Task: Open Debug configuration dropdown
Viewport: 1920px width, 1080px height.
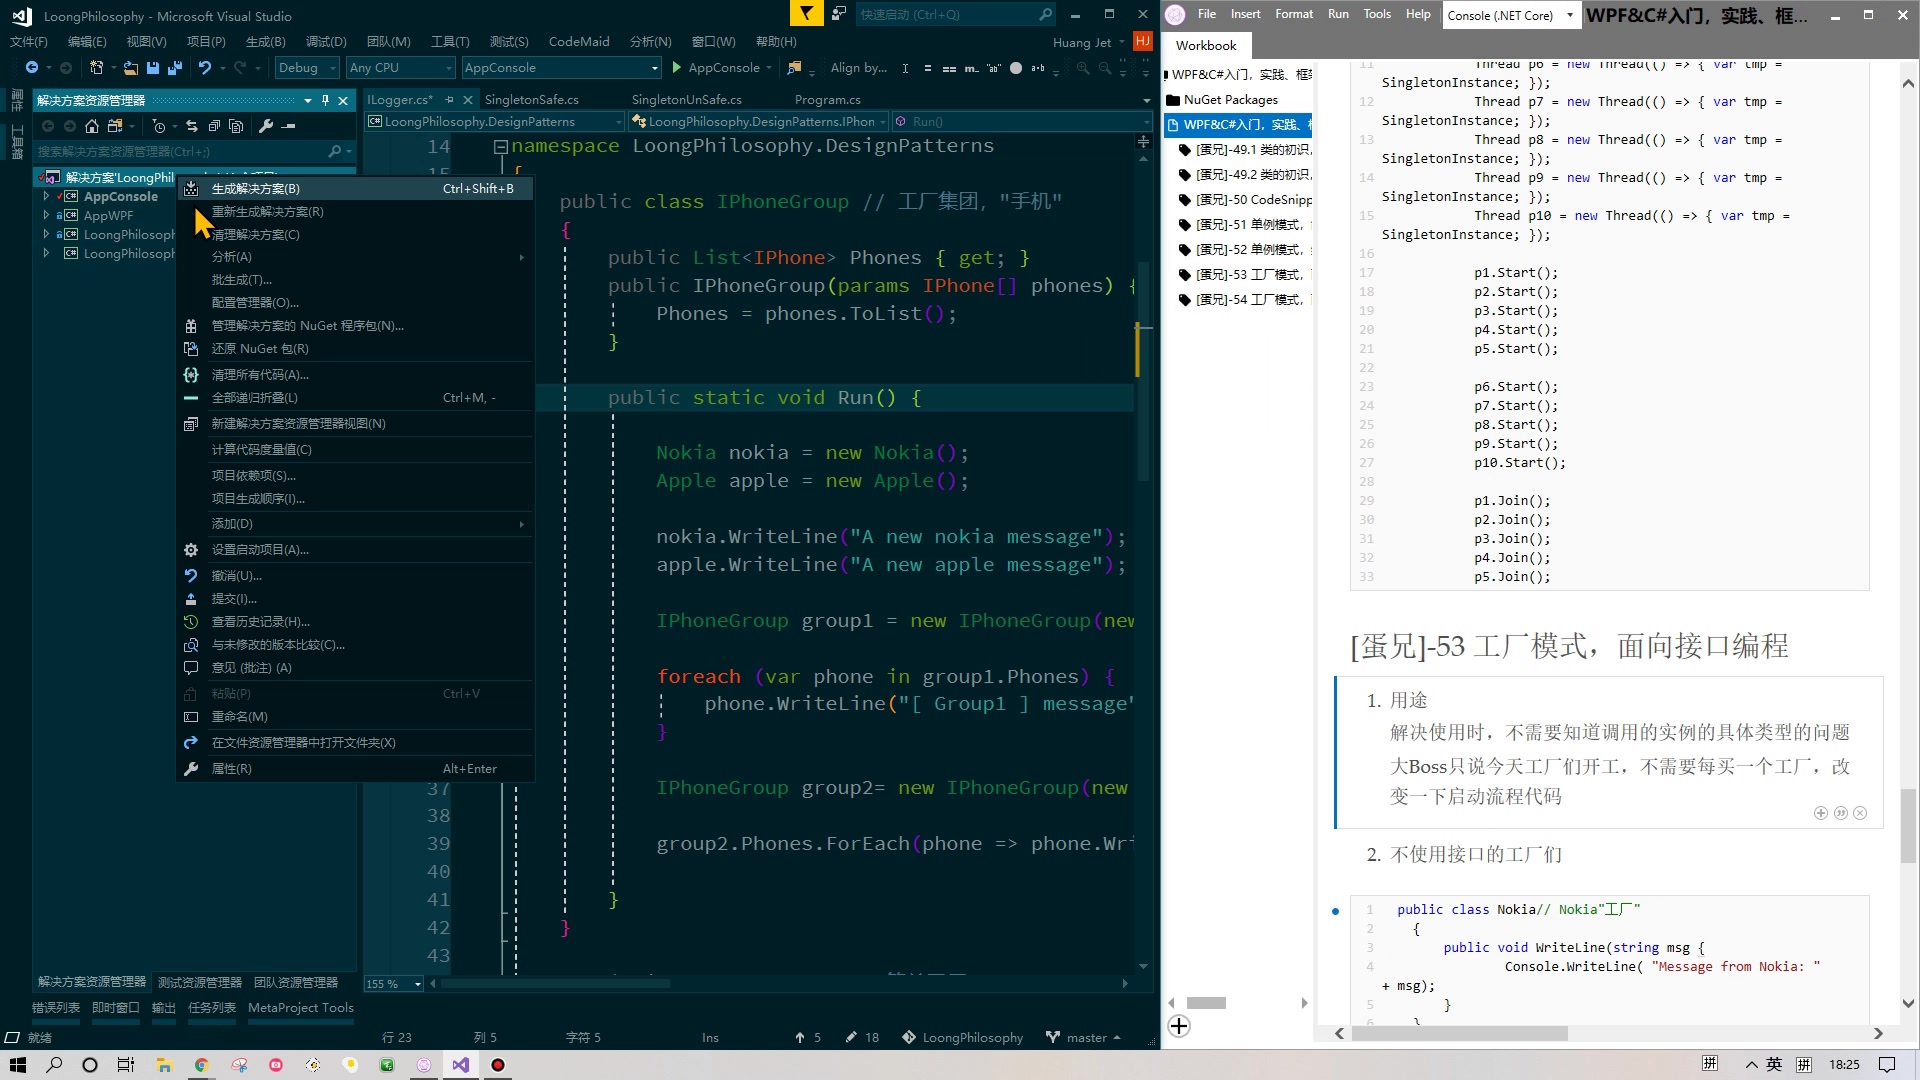Action: tap(308, 68)
